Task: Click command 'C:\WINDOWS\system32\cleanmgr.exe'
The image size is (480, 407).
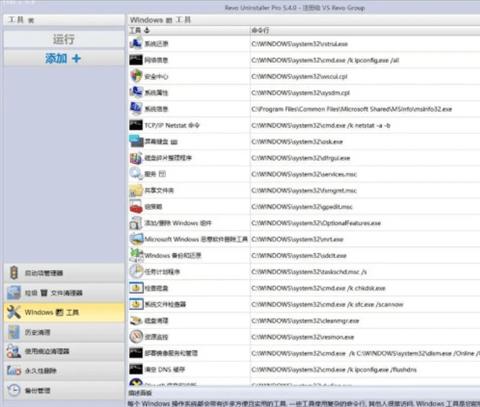Action: point(305,321)
